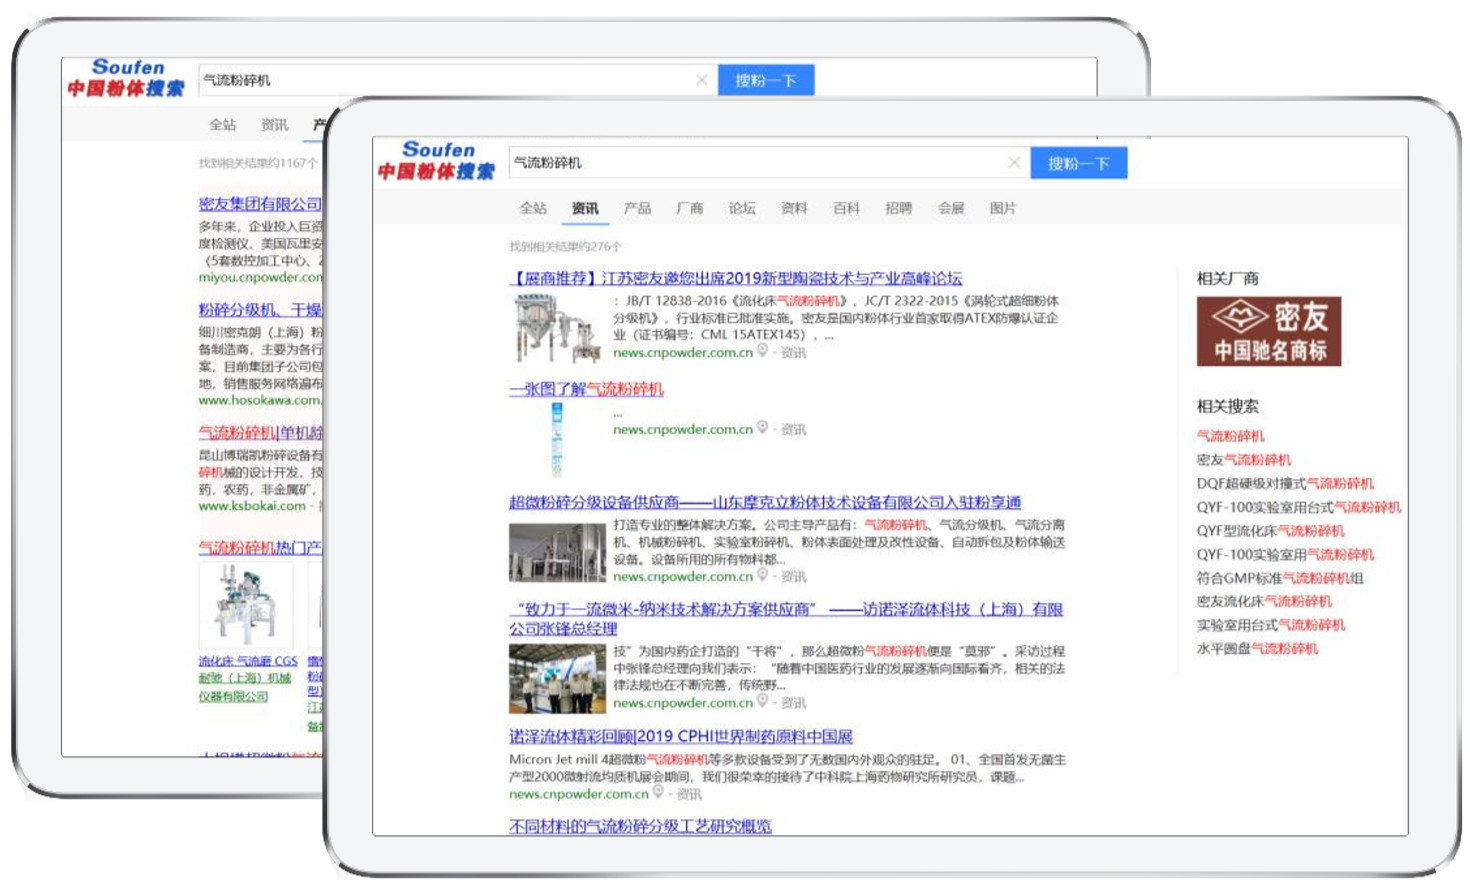Open the 论坛 tab
Viewport: 1470px width, 893px height.
click(x=741, y=208)
